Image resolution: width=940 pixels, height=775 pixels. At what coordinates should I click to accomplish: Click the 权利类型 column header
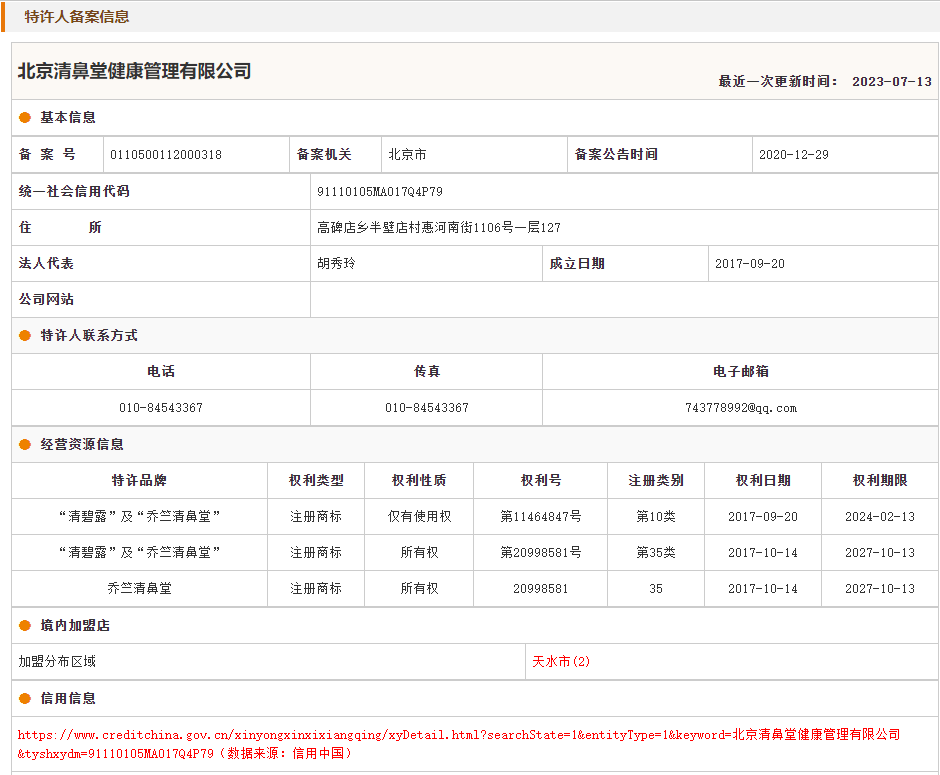pyautogui.click(x=316, y=481)
